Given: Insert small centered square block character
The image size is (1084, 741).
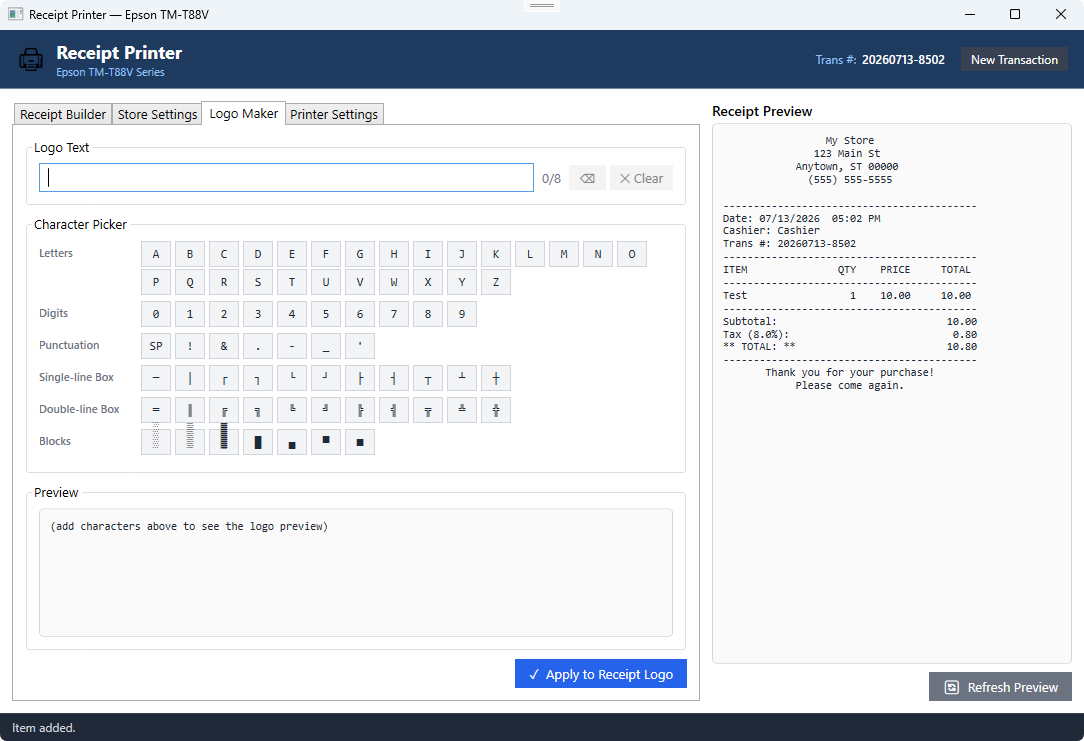Looking at the screenshot, I should point(359,442).
